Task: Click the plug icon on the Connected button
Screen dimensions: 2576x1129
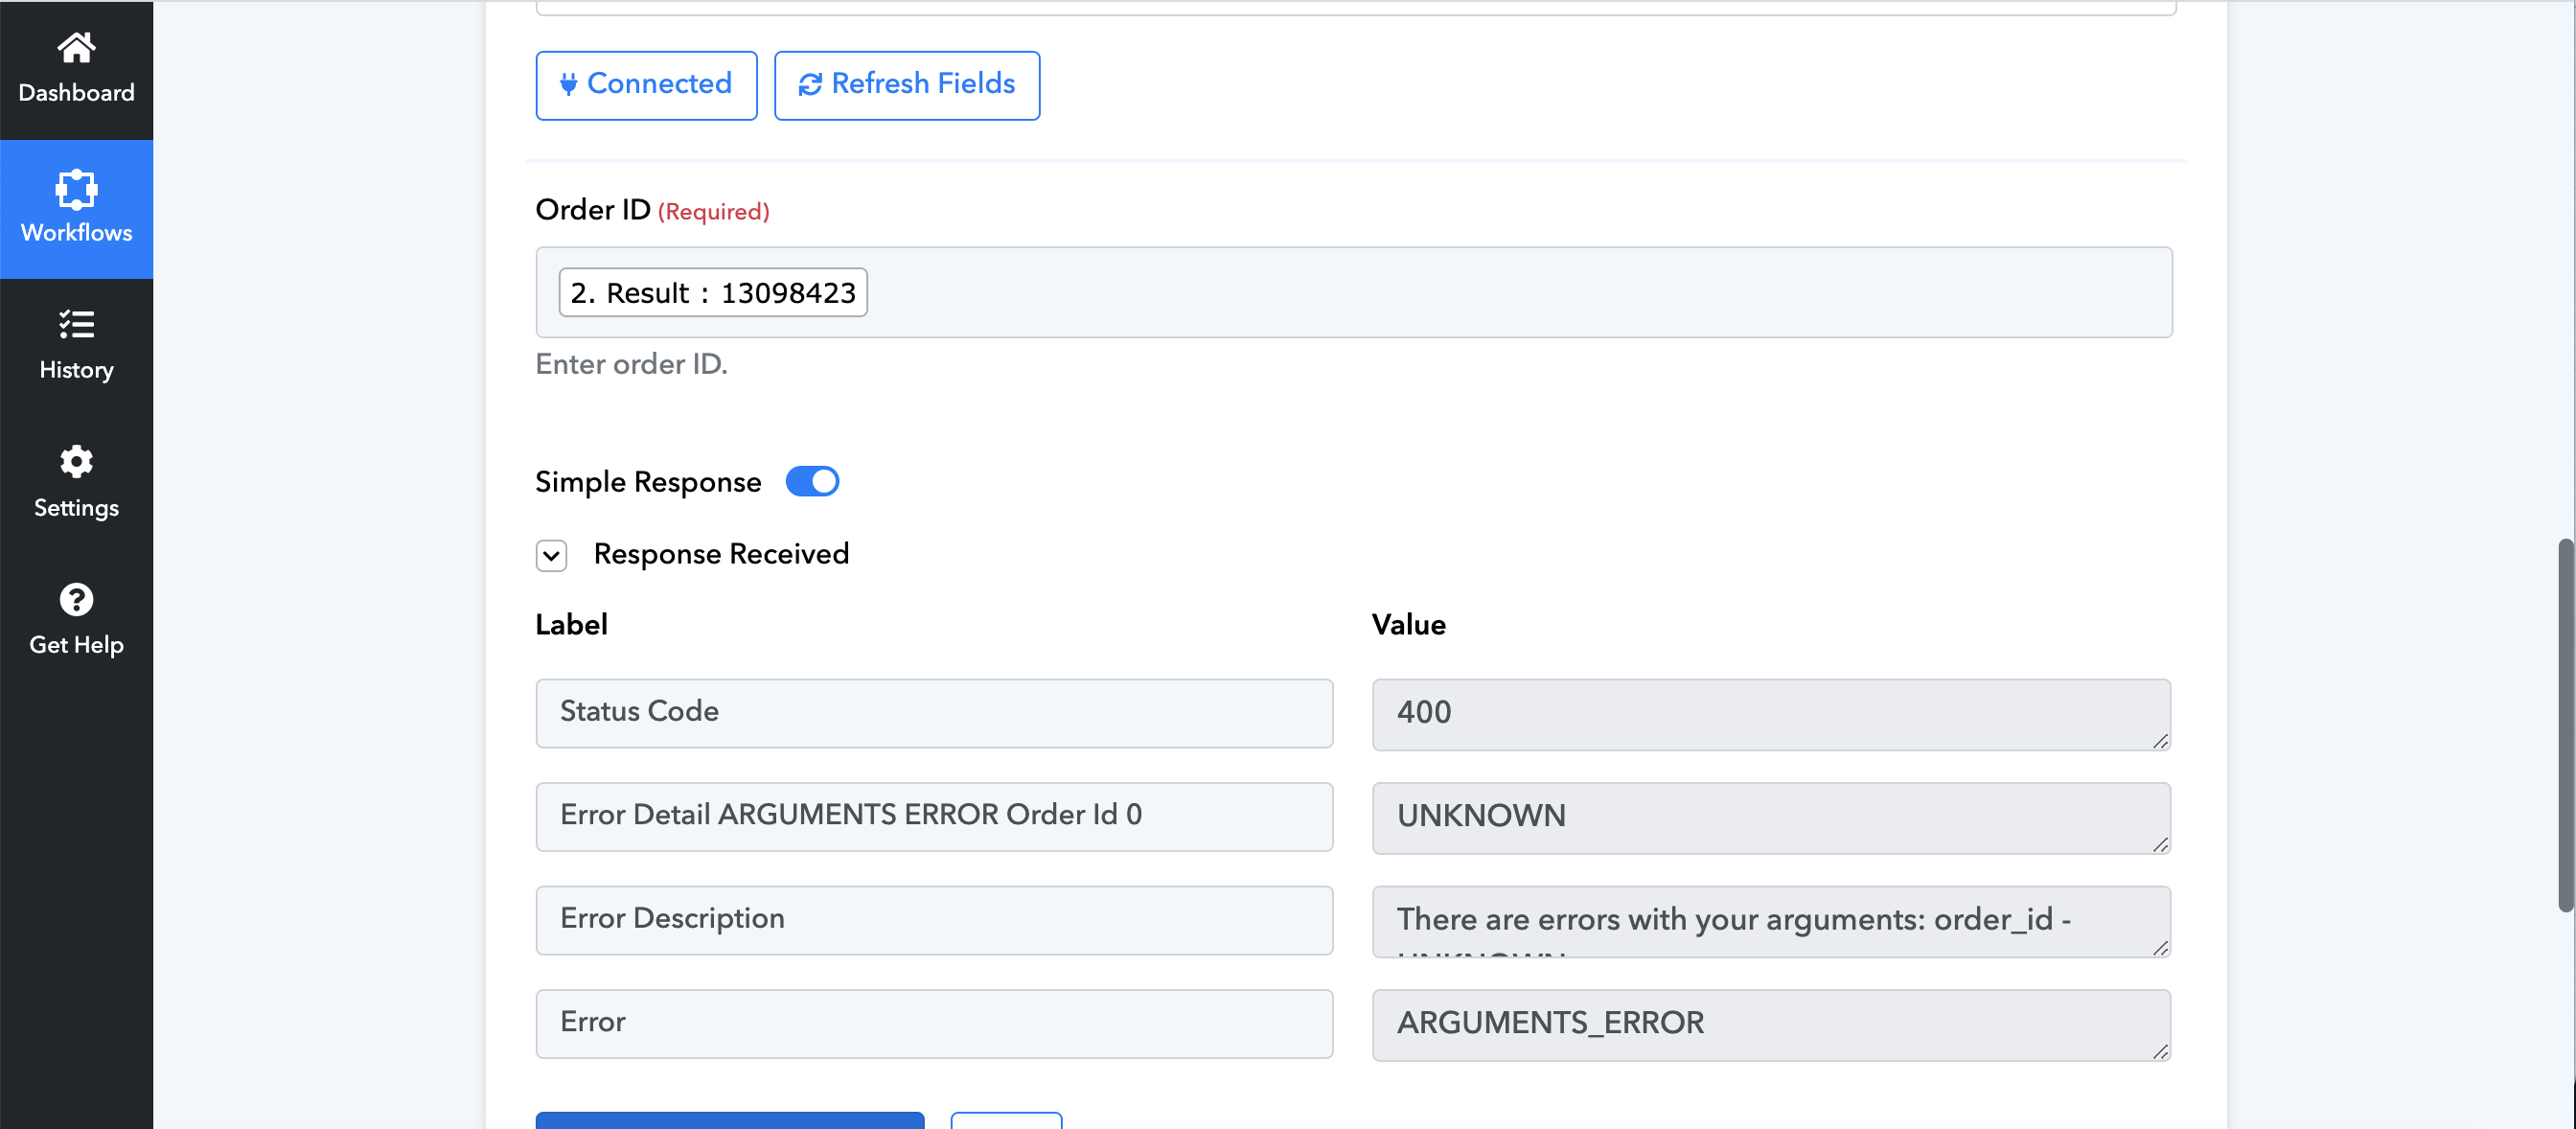Action: point(568,84)
